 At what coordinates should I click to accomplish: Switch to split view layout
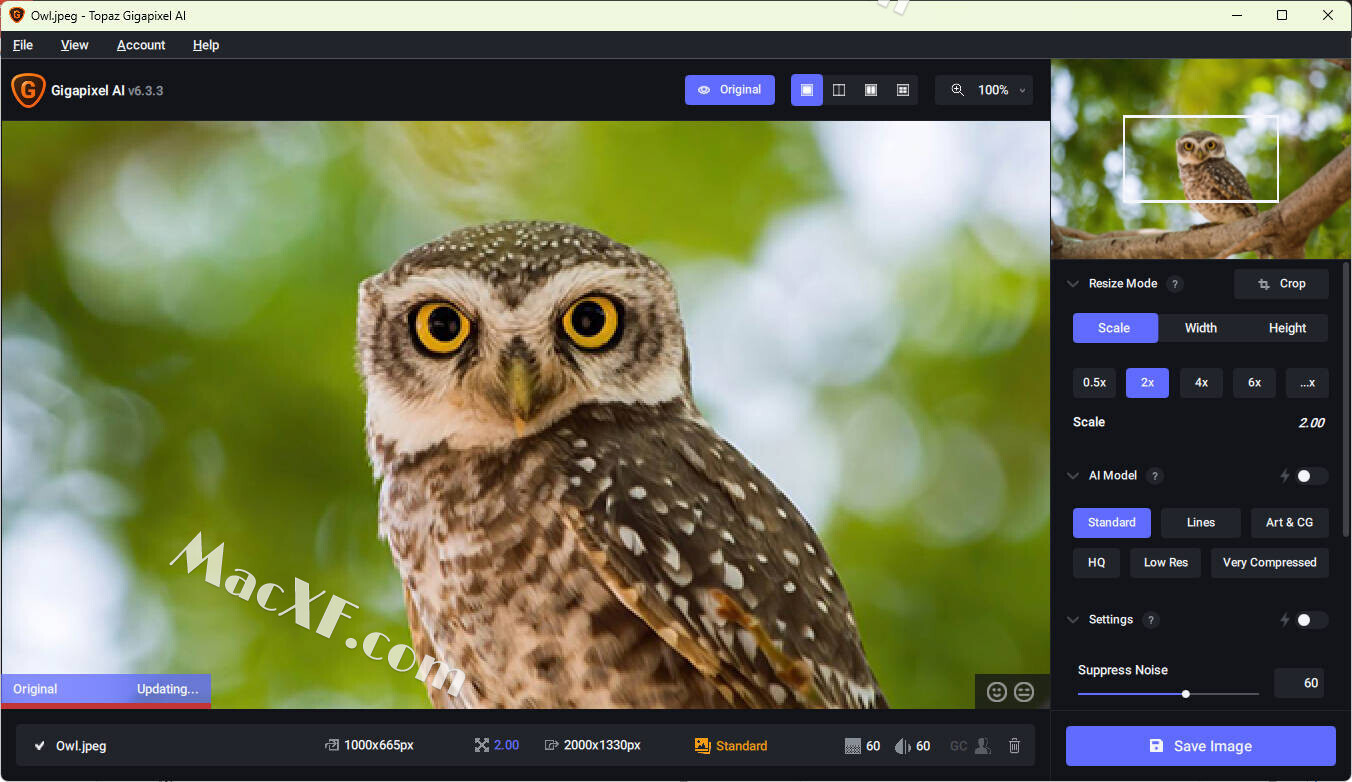[x=839, y=90]
